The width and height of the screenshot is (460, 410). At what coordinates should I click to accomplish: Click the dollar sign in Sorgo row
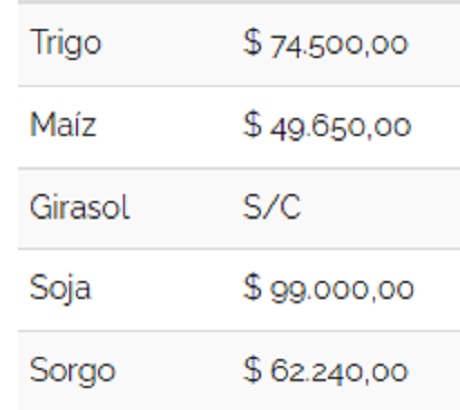tap(252, 369)
